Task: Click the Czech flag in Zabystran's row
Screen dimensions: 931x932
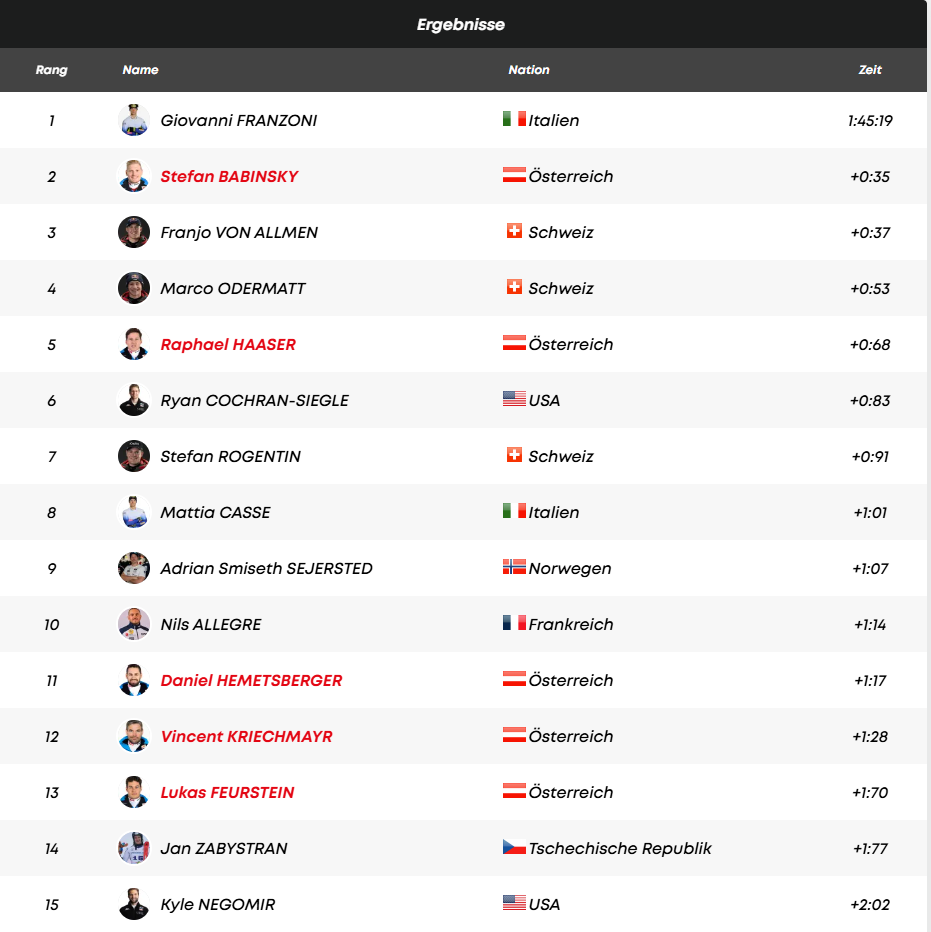Action: click(514, 847)
